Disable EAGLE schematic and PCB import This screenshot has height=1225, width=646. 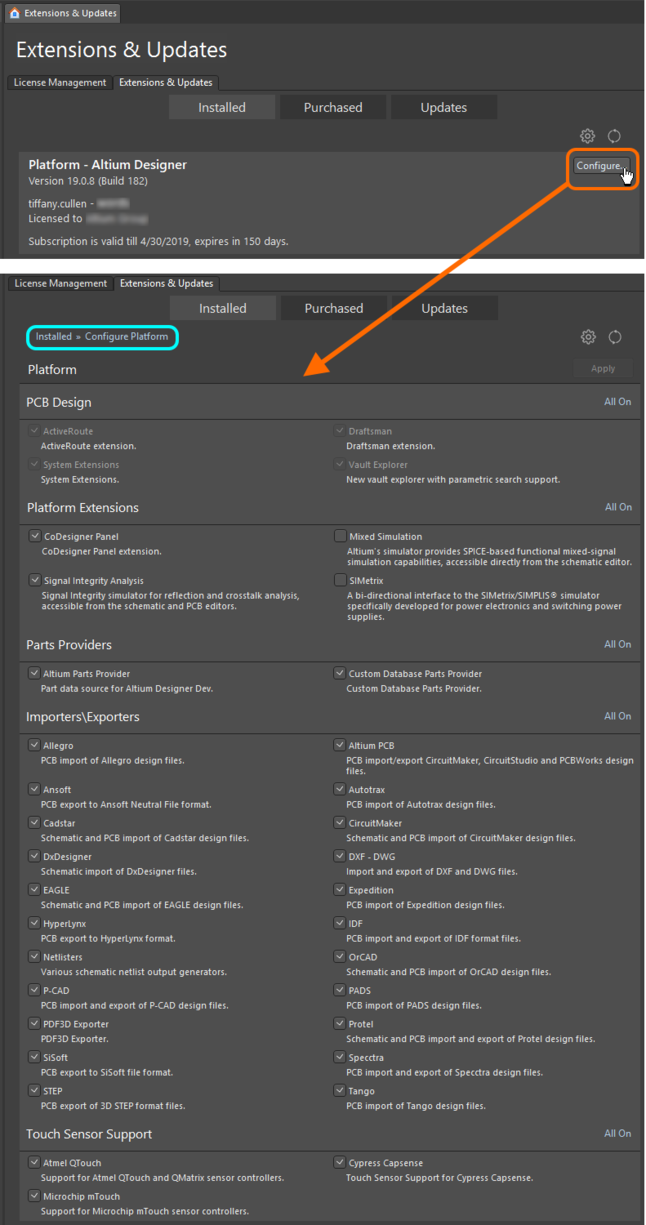(x=33, y=889)
